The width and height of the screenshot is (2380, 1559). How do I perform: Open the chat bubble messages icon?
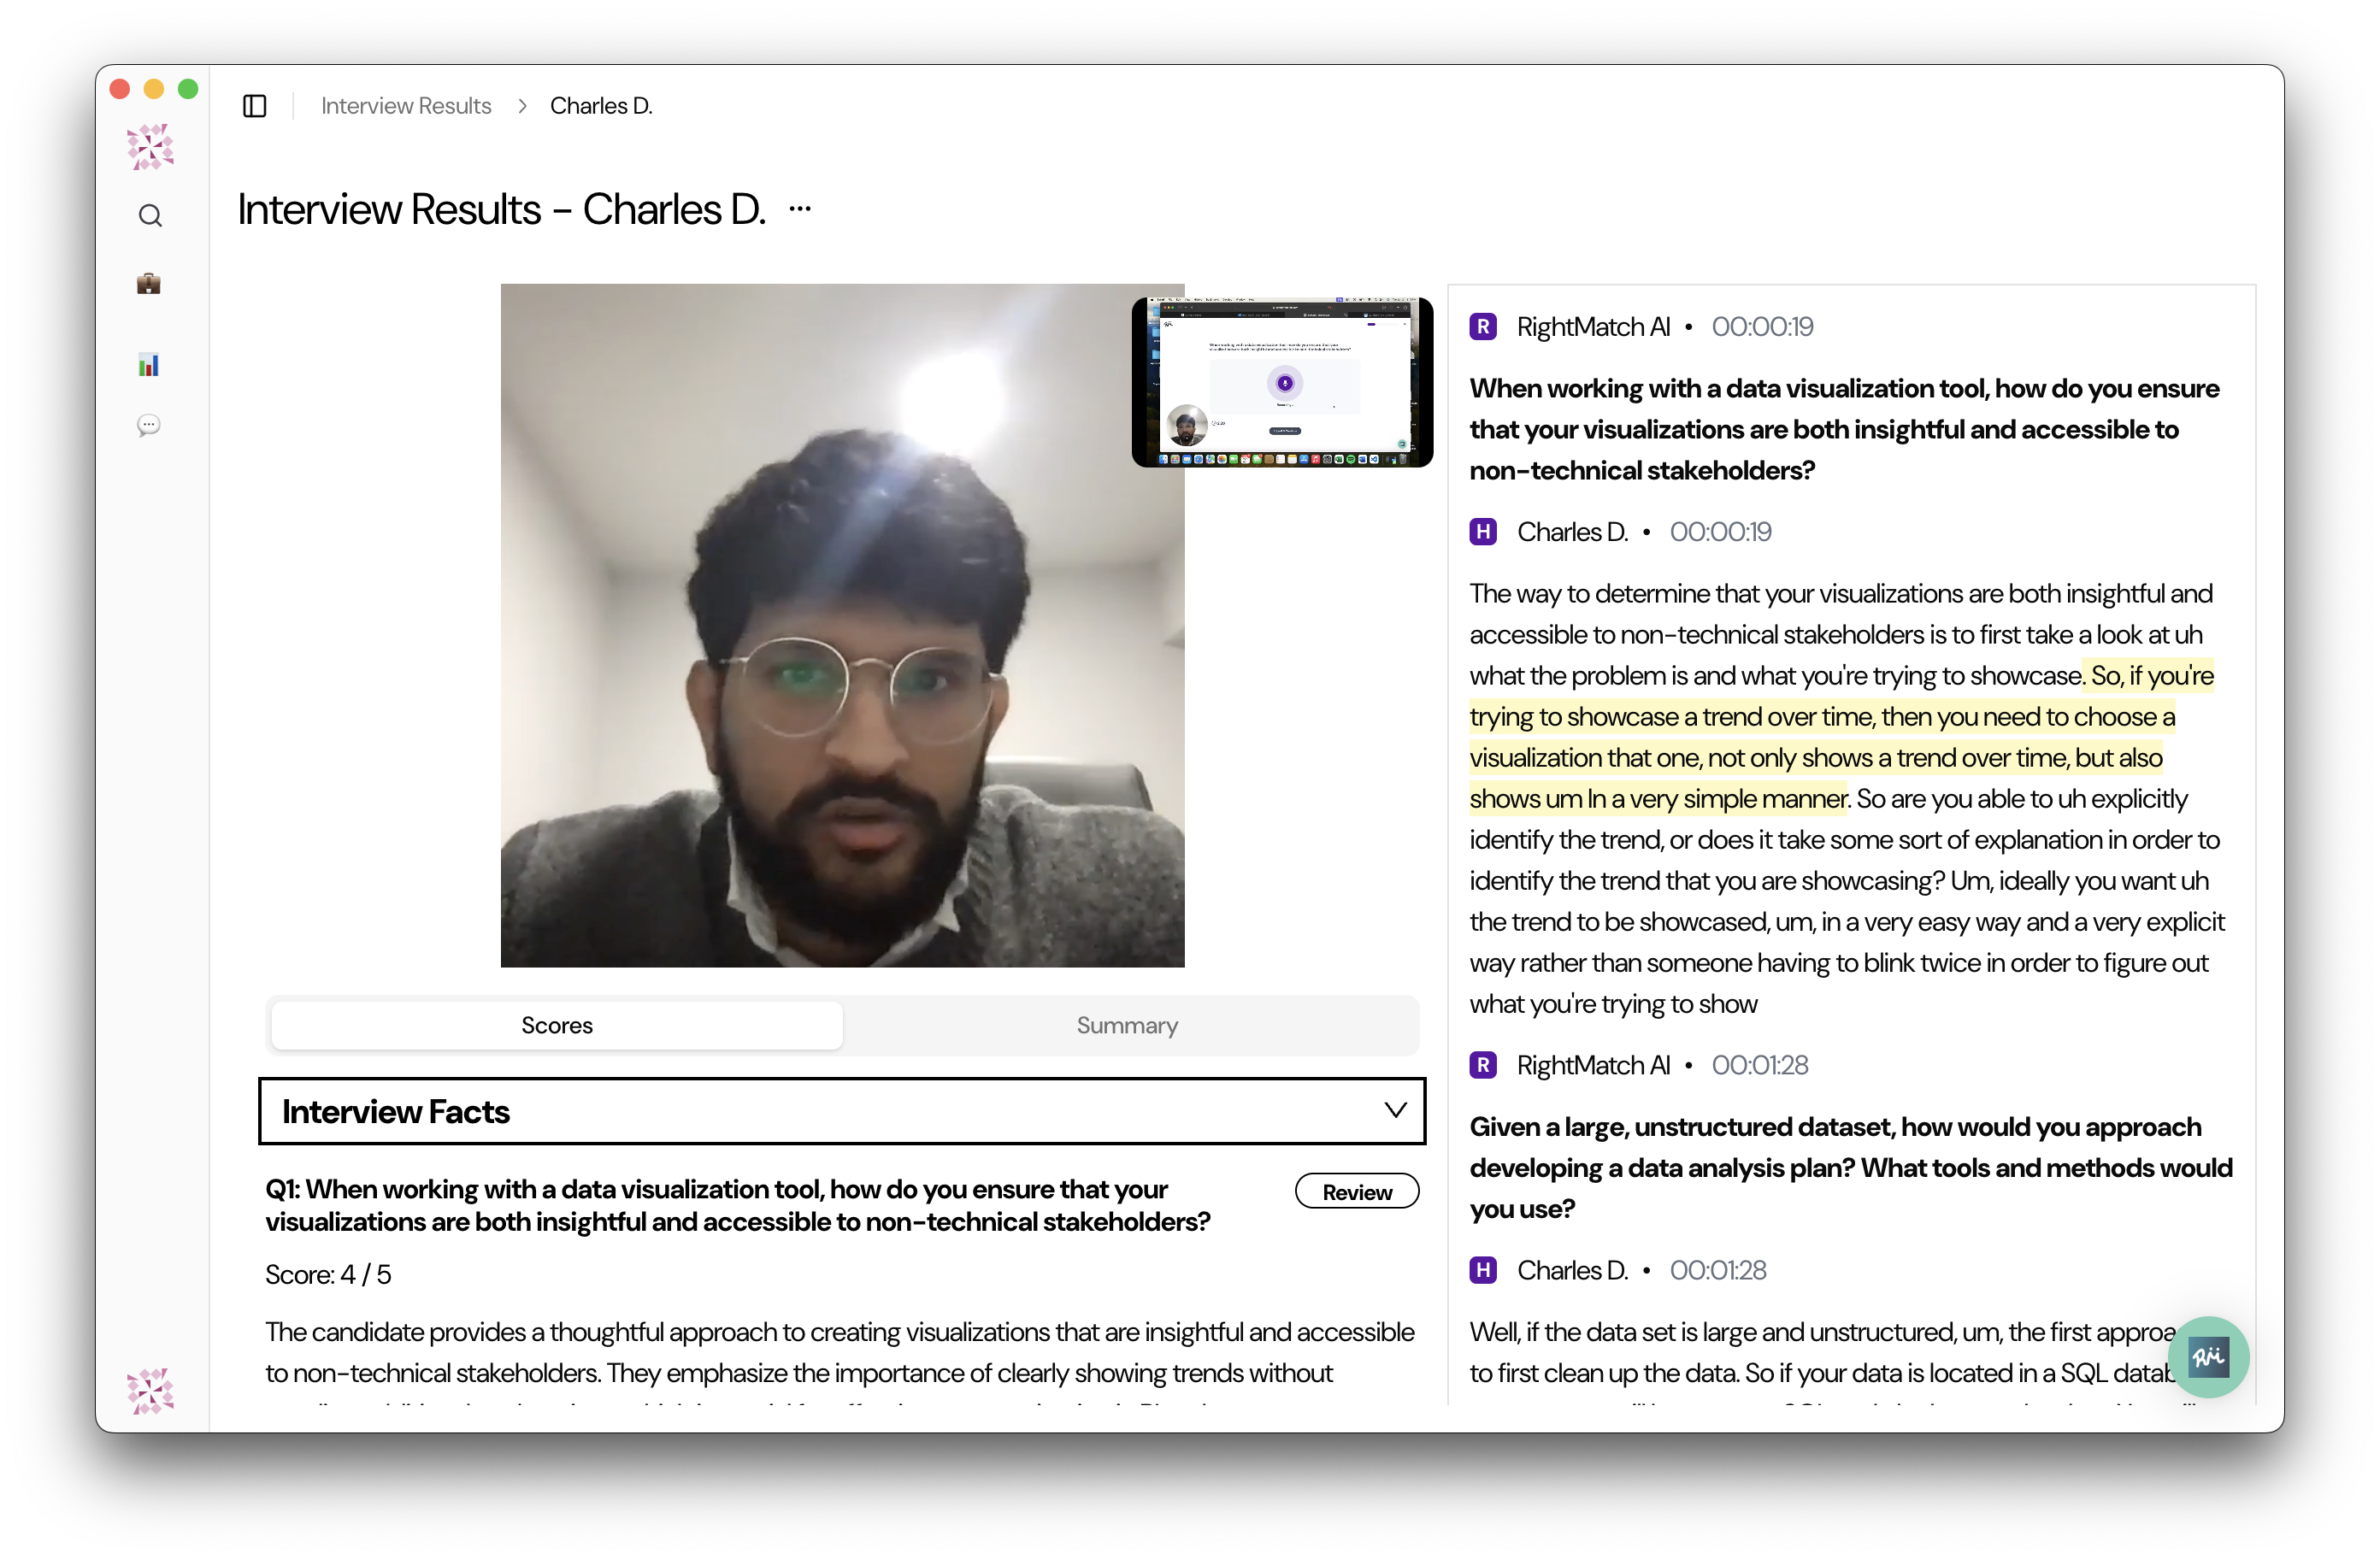pyautogui.click(x=149, y=425)
